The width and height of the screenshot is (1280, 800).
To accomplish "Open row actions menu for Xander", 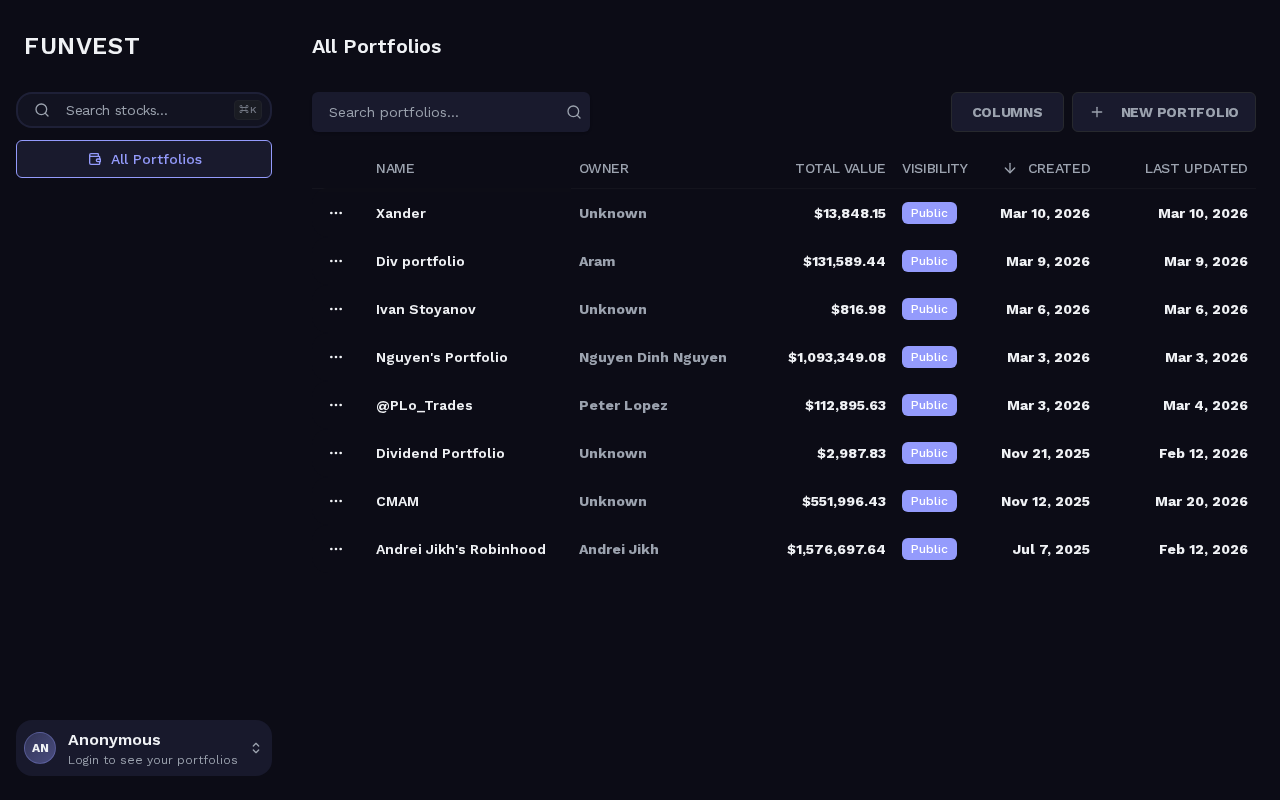I will click(x=336, y=213).
